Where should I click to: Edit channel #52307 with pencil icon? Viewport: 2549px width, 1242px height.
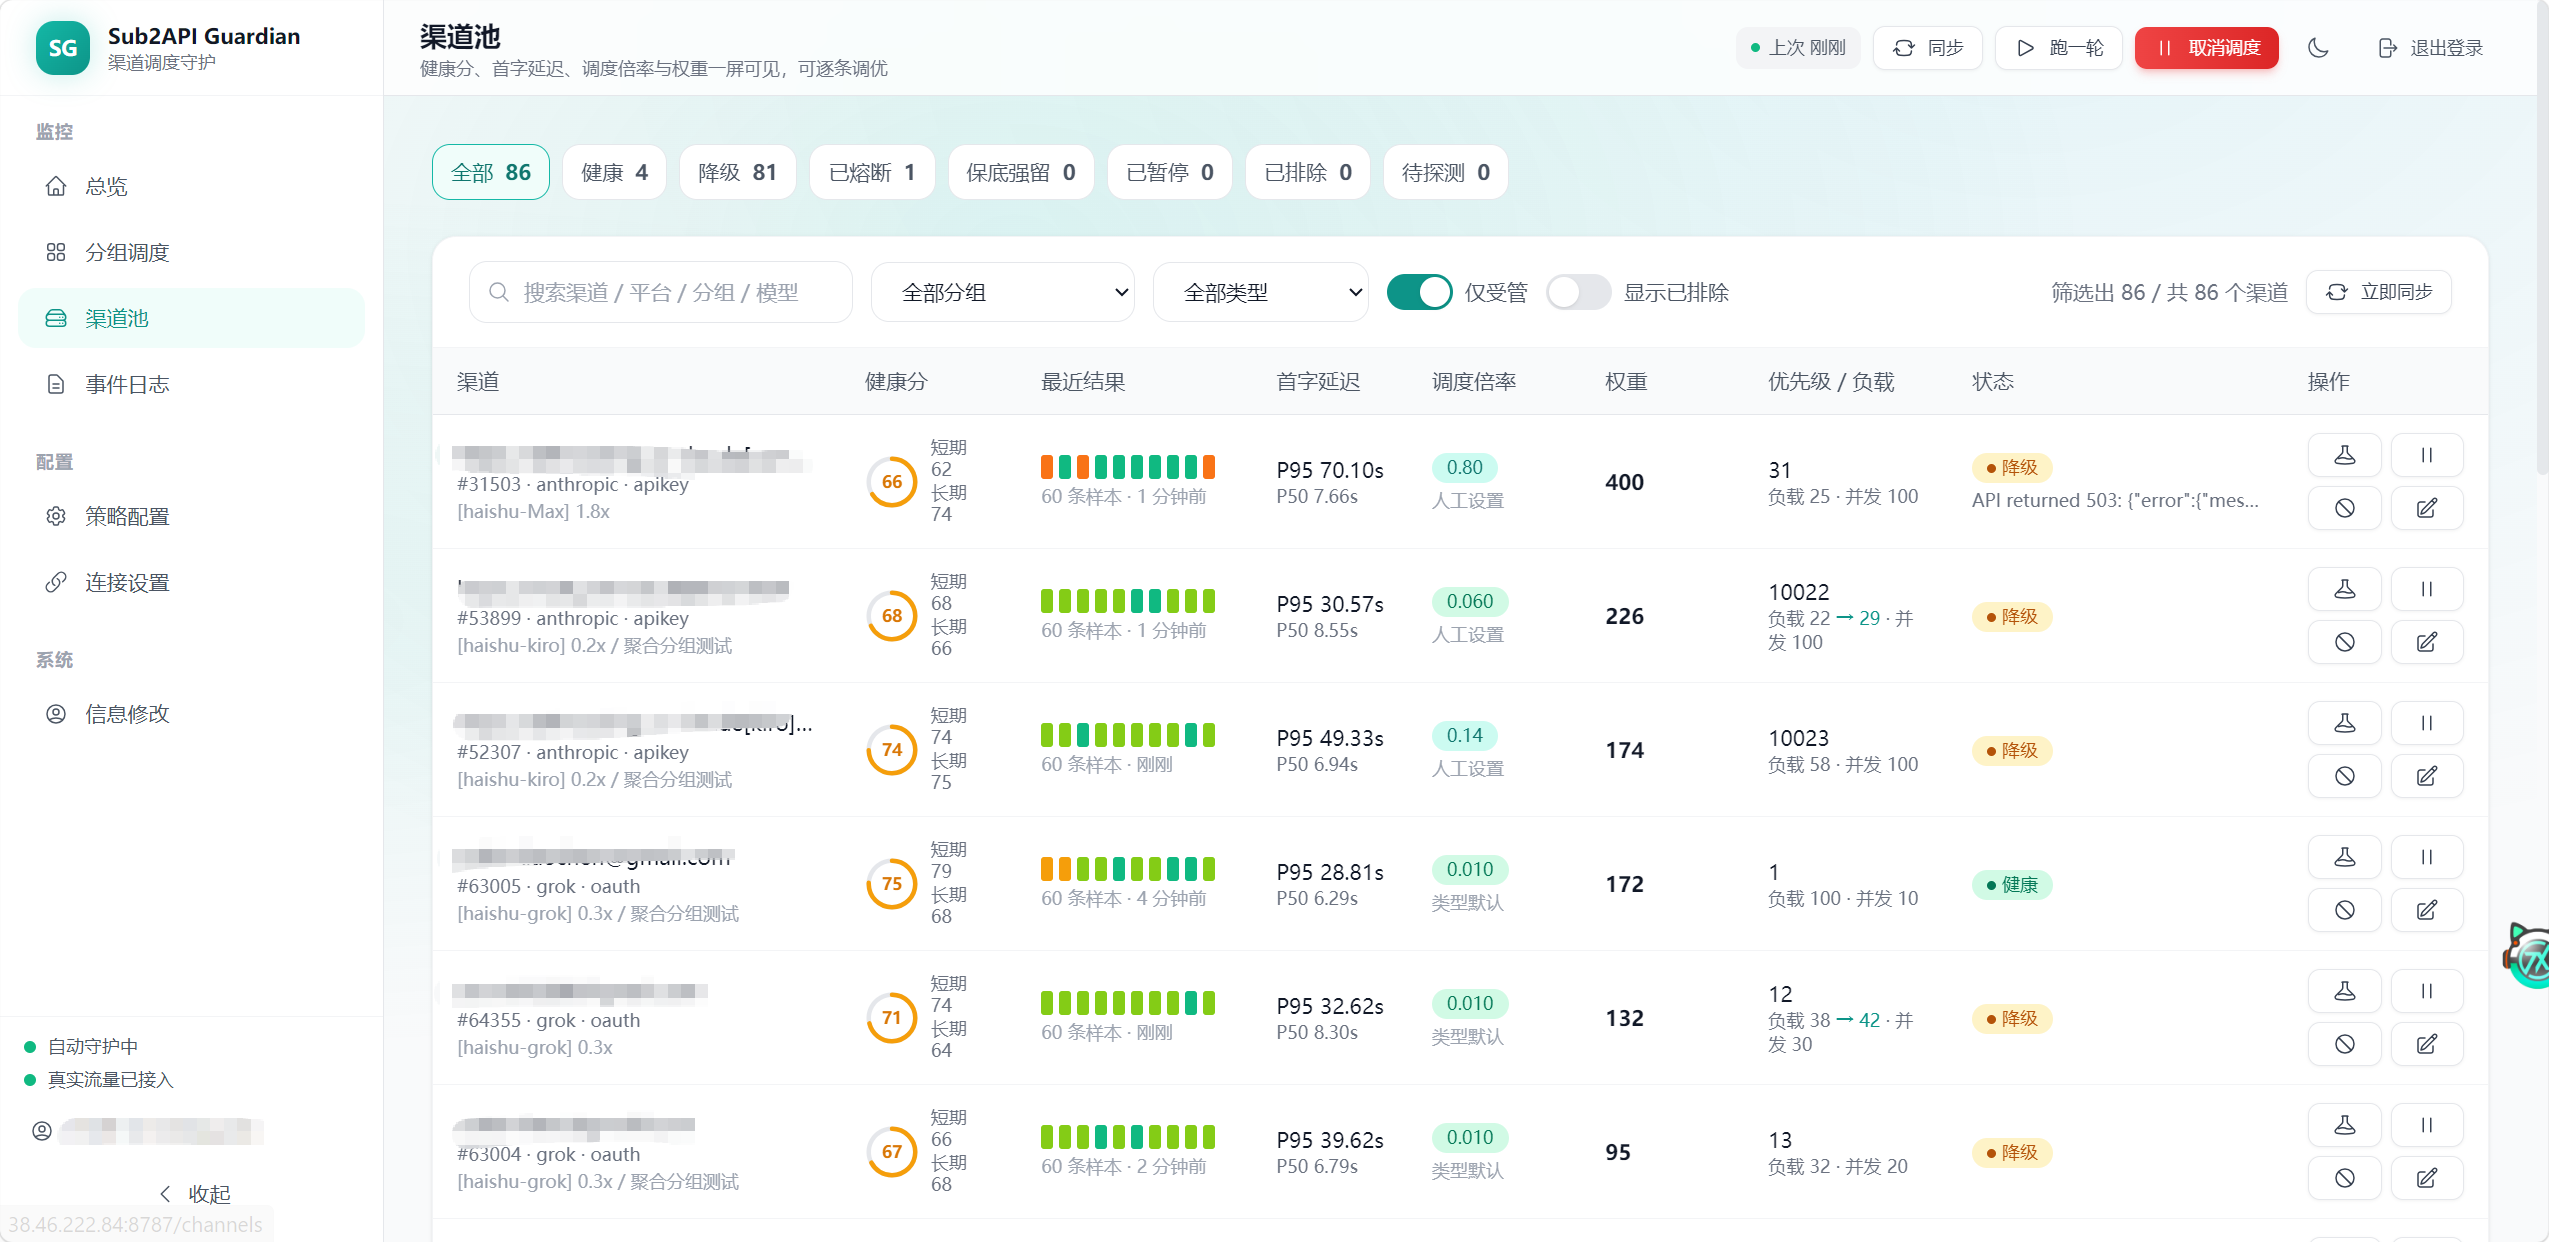(2426, 776)
